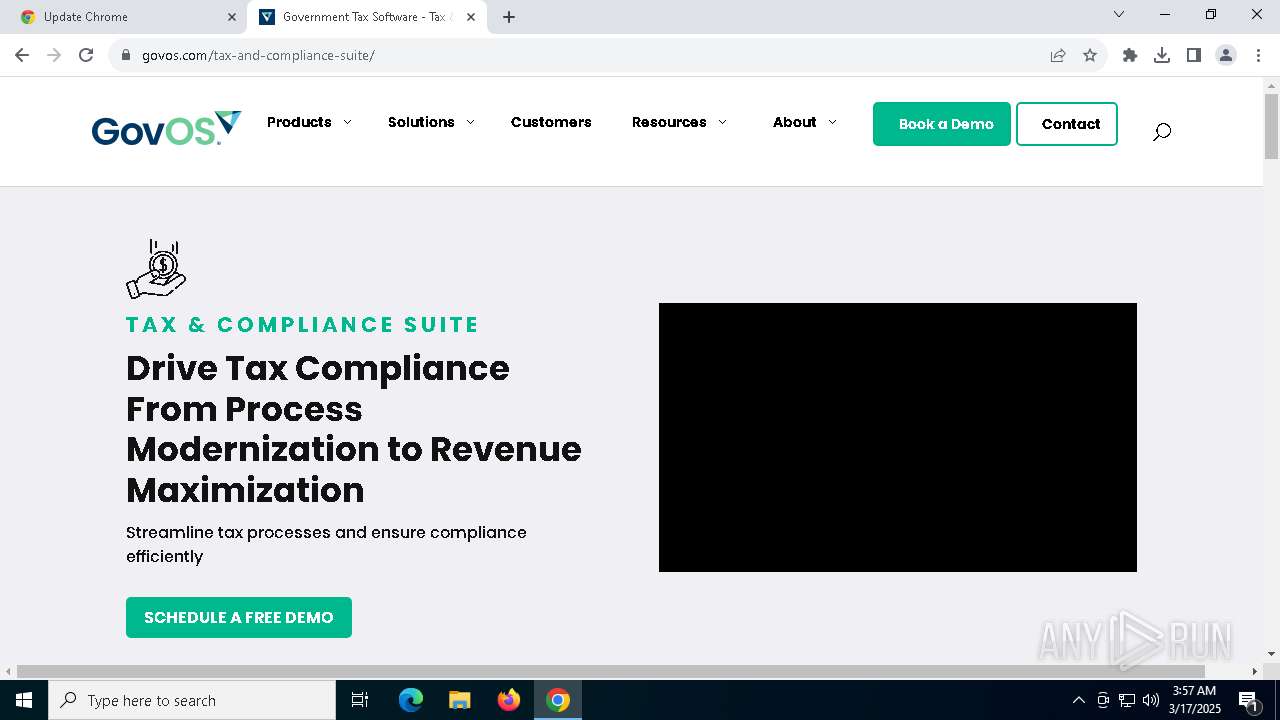Click the vertical page scrollbar thumb
1280x720 pixels.
tap(1272, 126)
